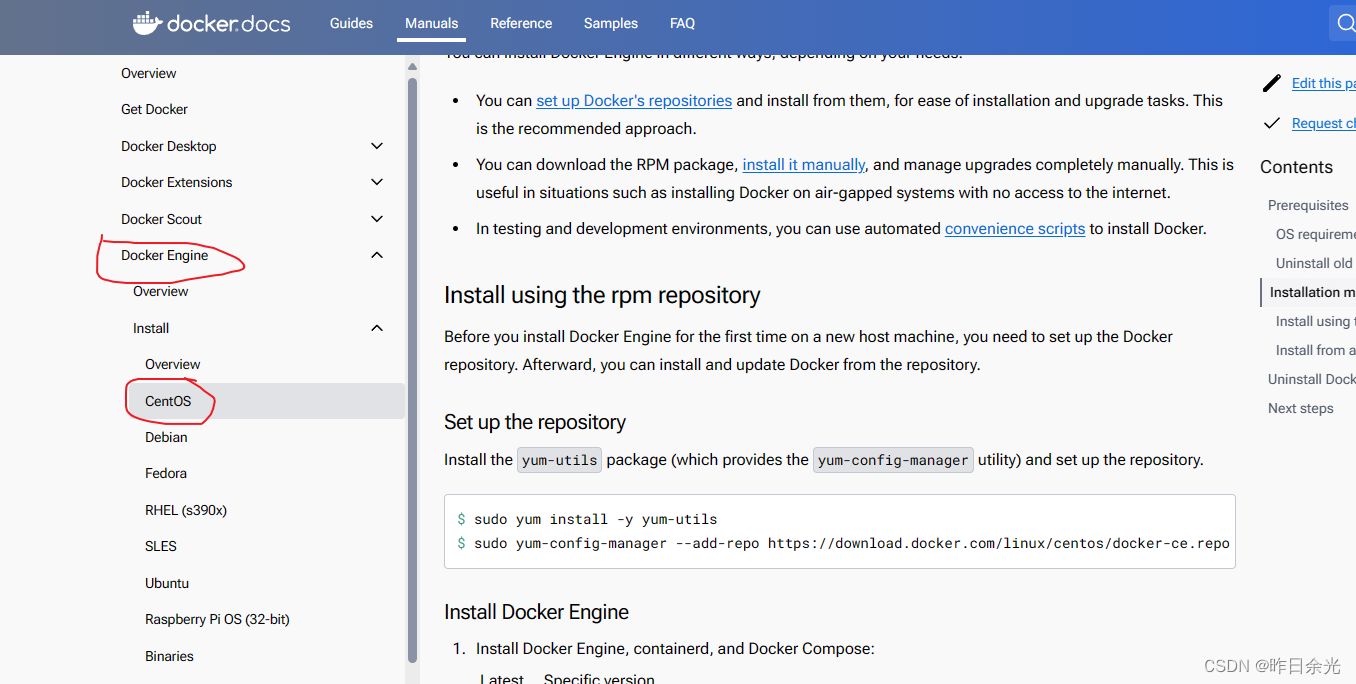Screen dimensions: 1356x684
Task: Open the Ubuntu install page
Action: [167, 583]
